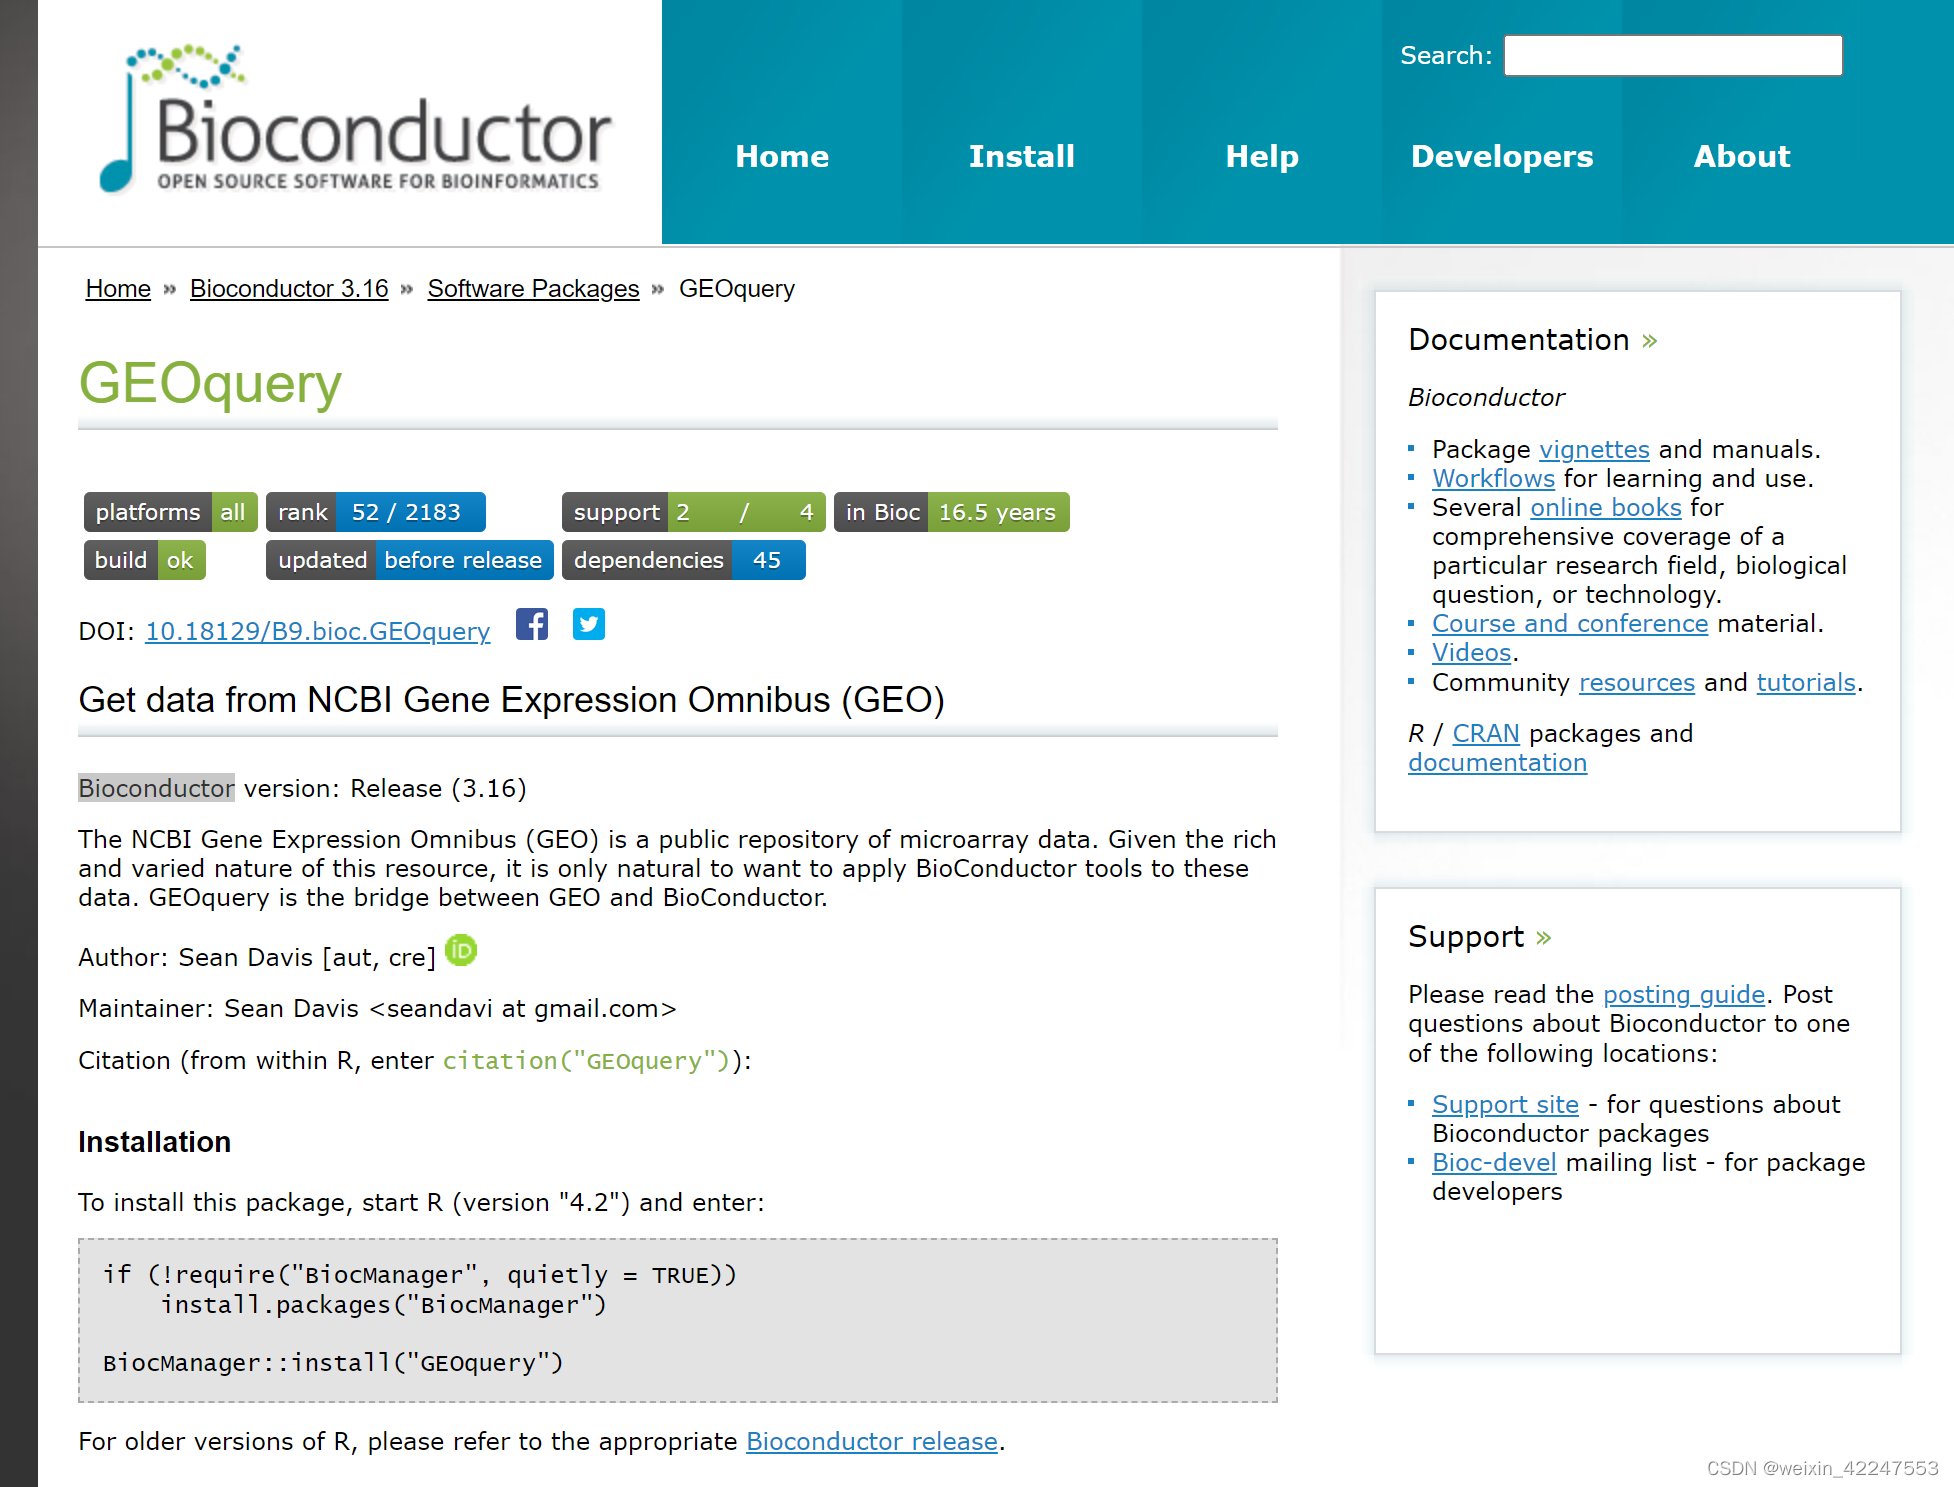Click the in Bioc 16.5 years badge
Viewport: 1954px width, 1487px height.
[x=951, y=512]
